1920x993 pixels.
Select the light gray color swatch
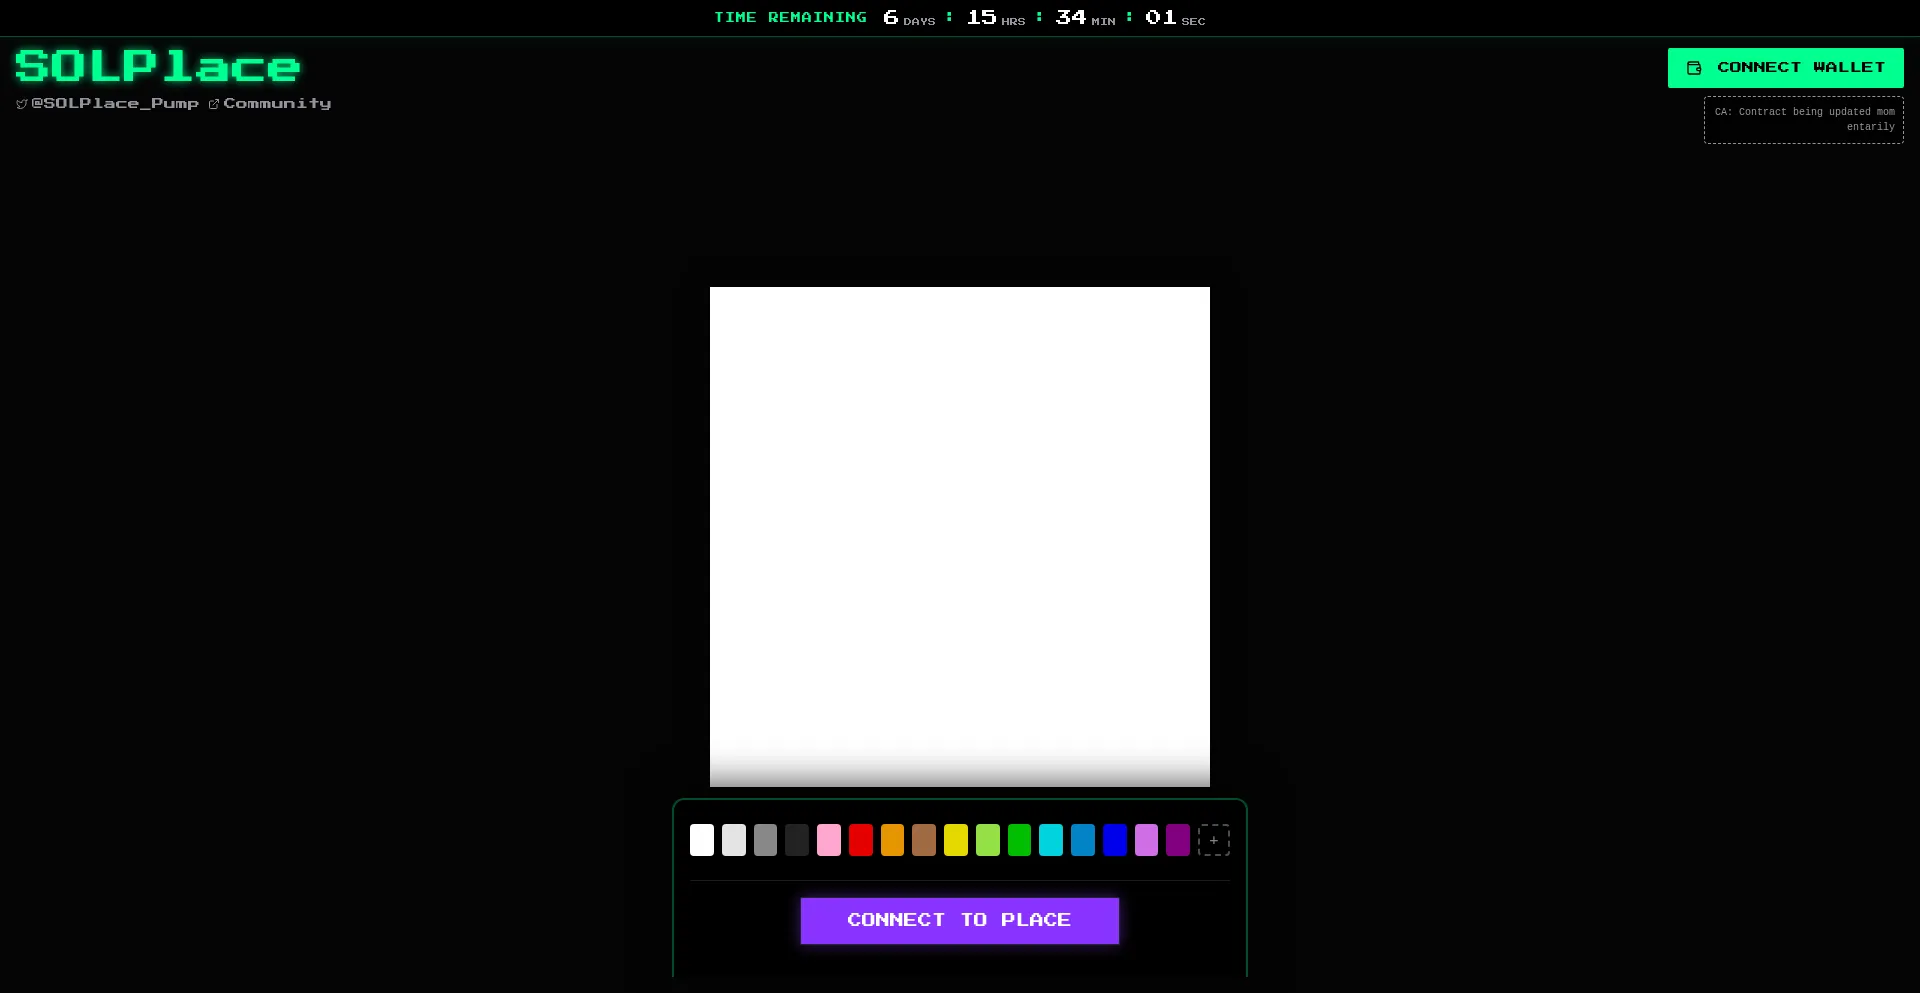point(734,840)
